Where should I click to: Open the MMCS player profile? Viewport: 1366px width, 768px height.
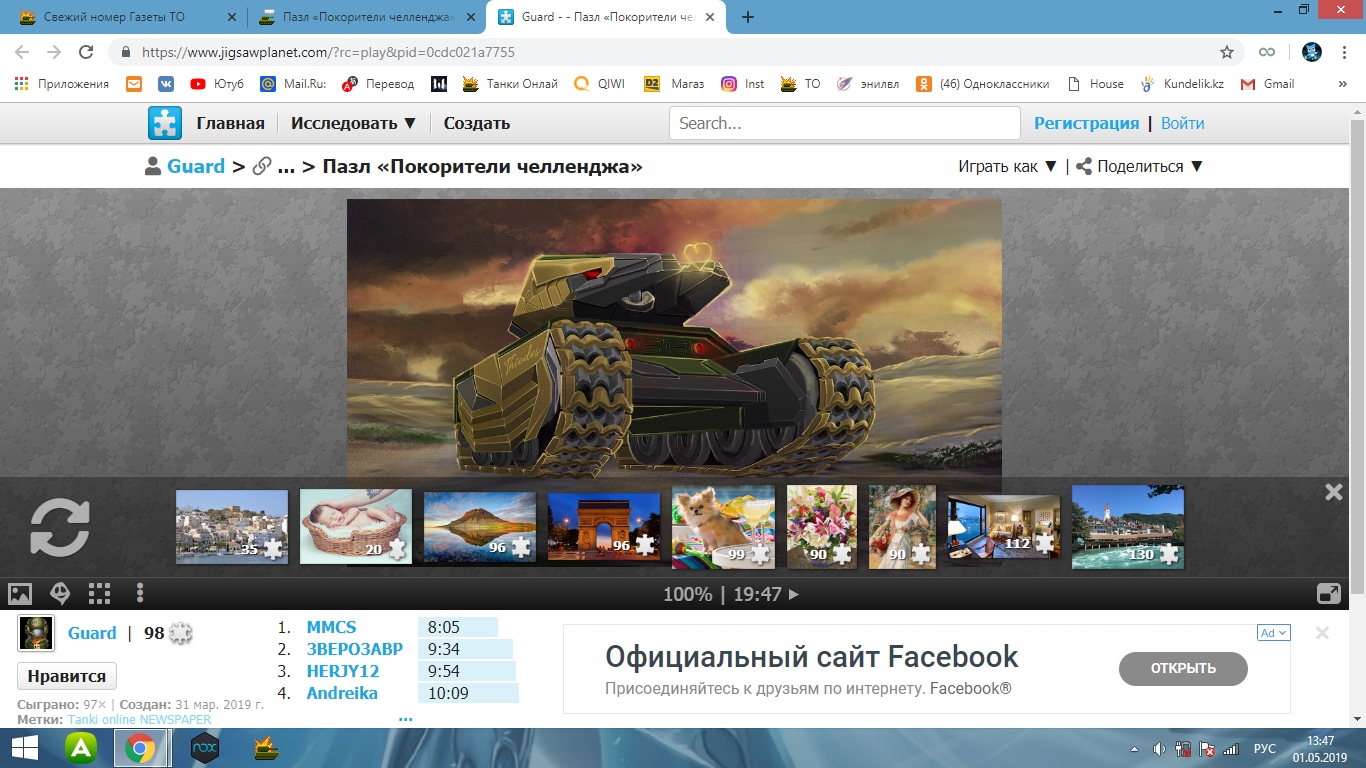[x=331, y=628]
